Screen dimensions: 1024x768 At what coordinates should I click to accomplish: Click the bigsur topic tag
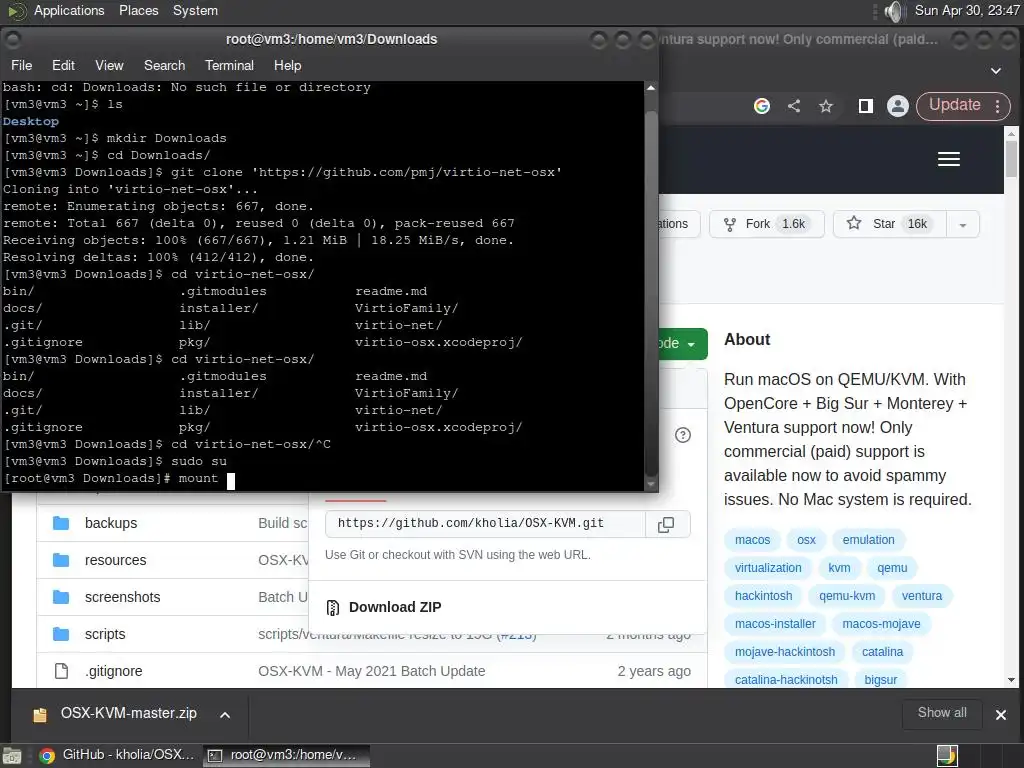(880, 680)
